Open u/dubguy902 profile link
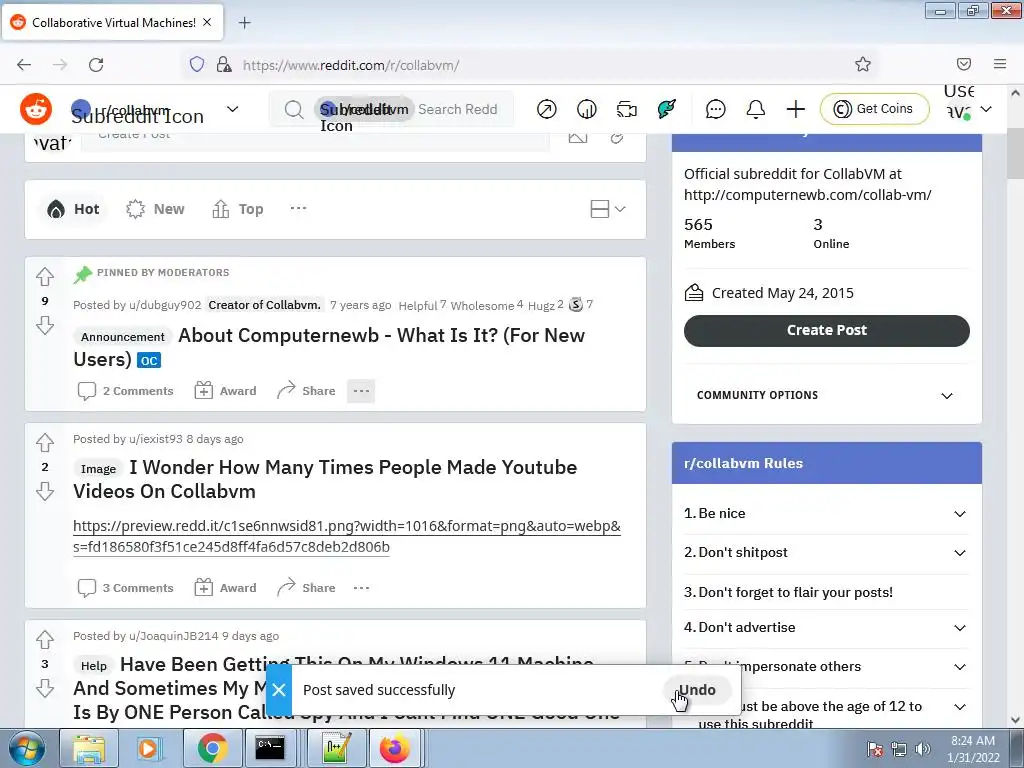Screen dimensions: 1024x768 click(x=165, y=305)
